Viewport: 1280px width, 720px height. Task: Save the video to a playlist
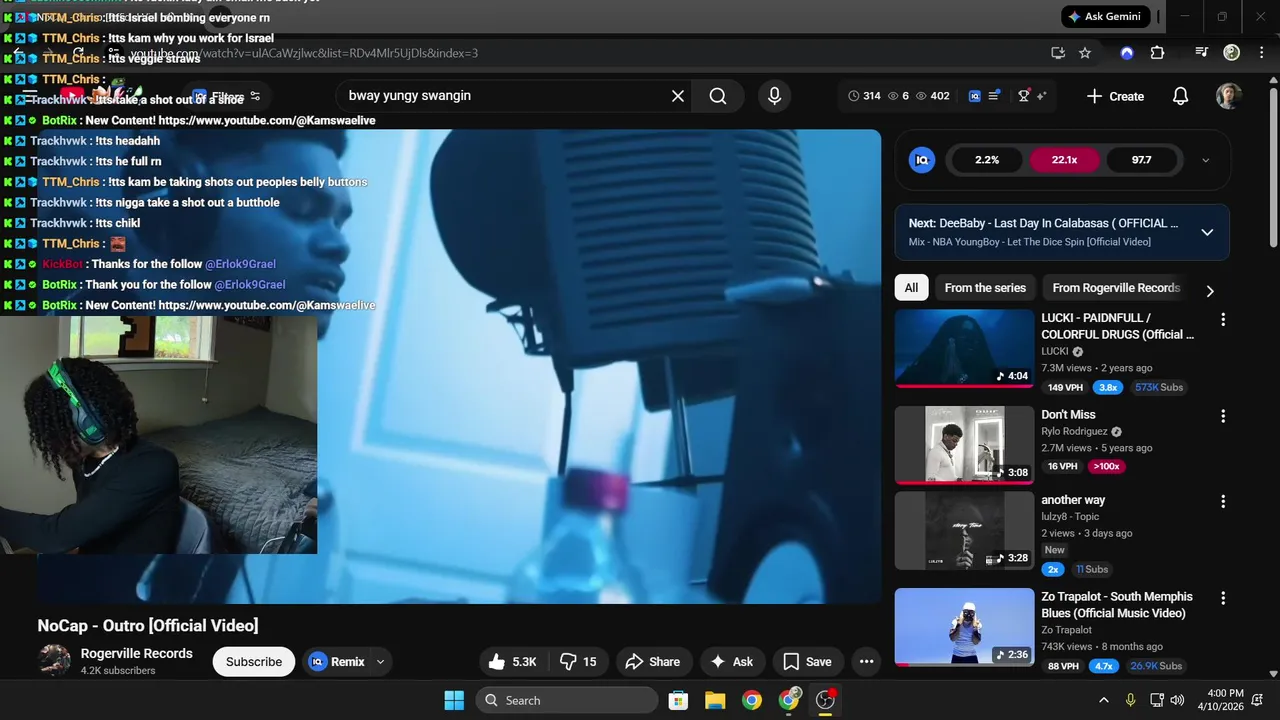click(807, 661)
